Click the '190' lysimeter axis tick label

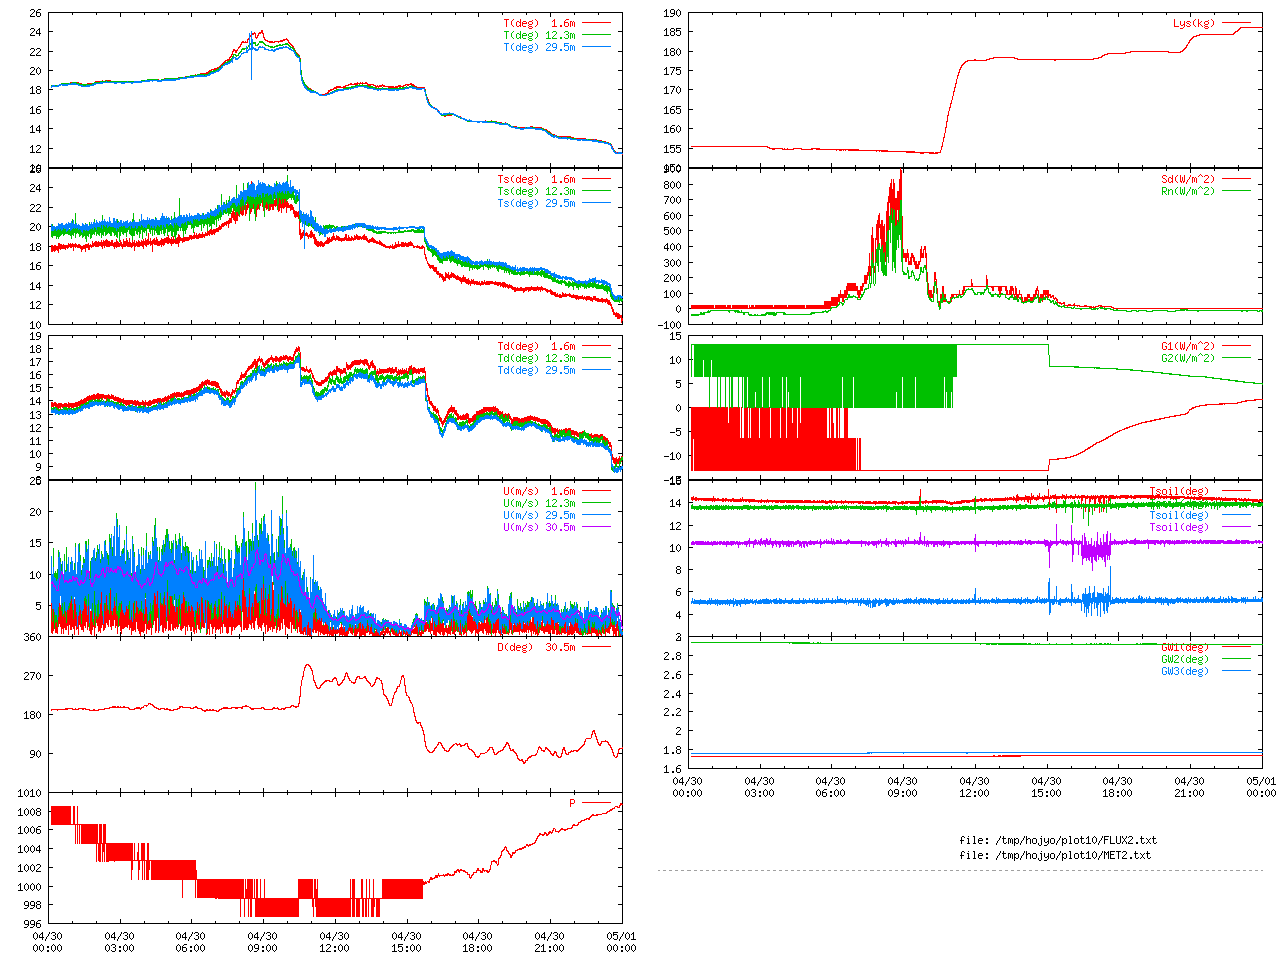point(672,13)
